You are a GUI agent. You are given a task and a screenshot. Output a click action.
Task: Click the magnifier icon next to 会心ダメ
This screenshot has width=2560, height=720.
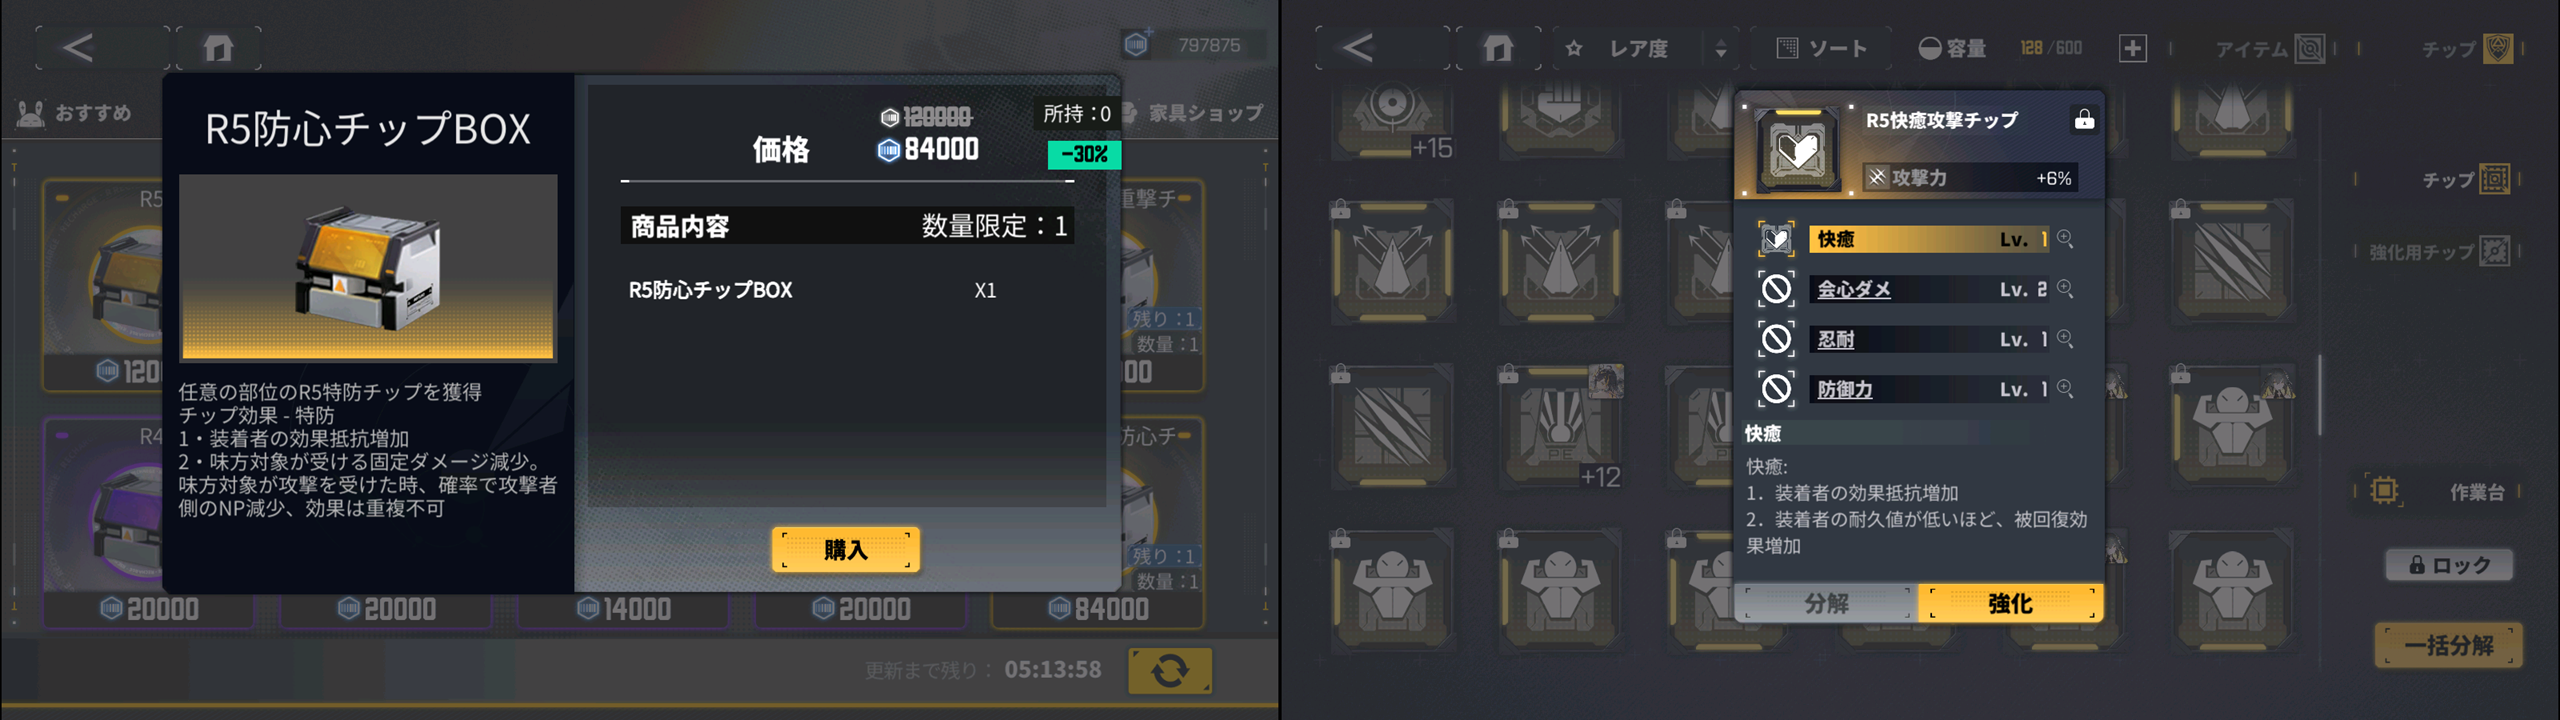click(x=2065, y=289)
